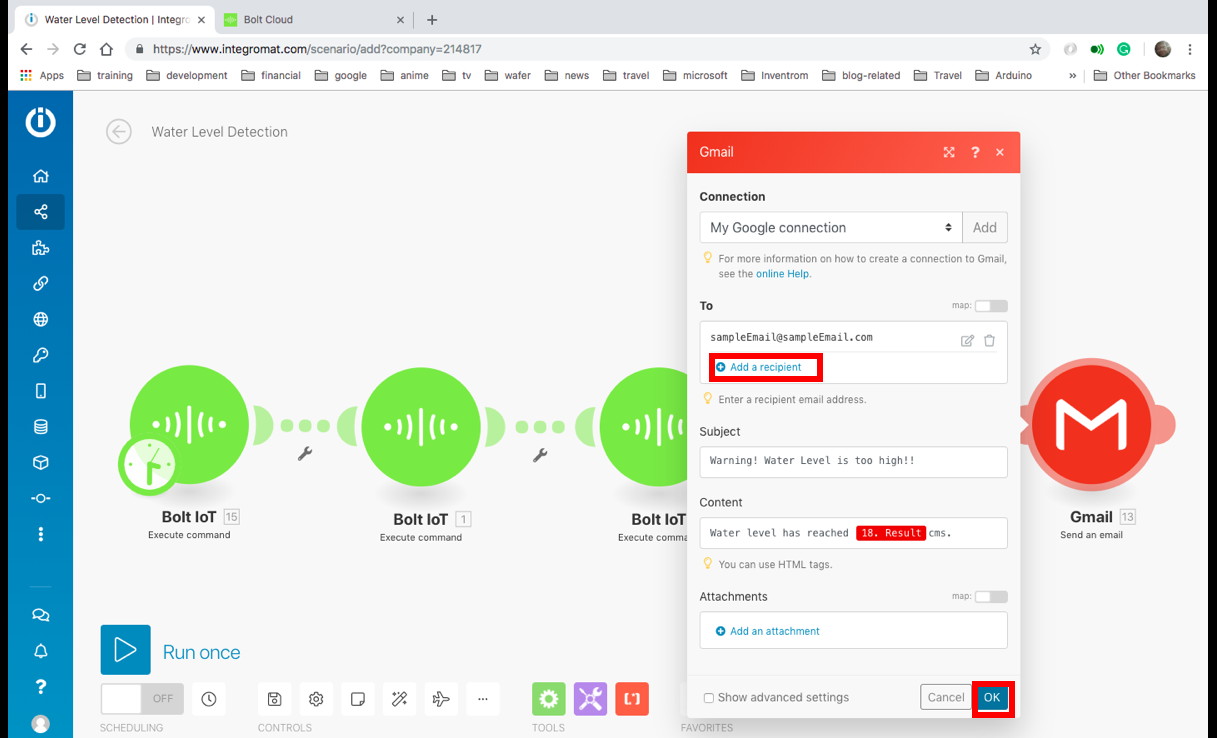This screenshot has height=738, width=1217.
Task: Open the Scenarios section in the sidebar
Action: (40, 212)
